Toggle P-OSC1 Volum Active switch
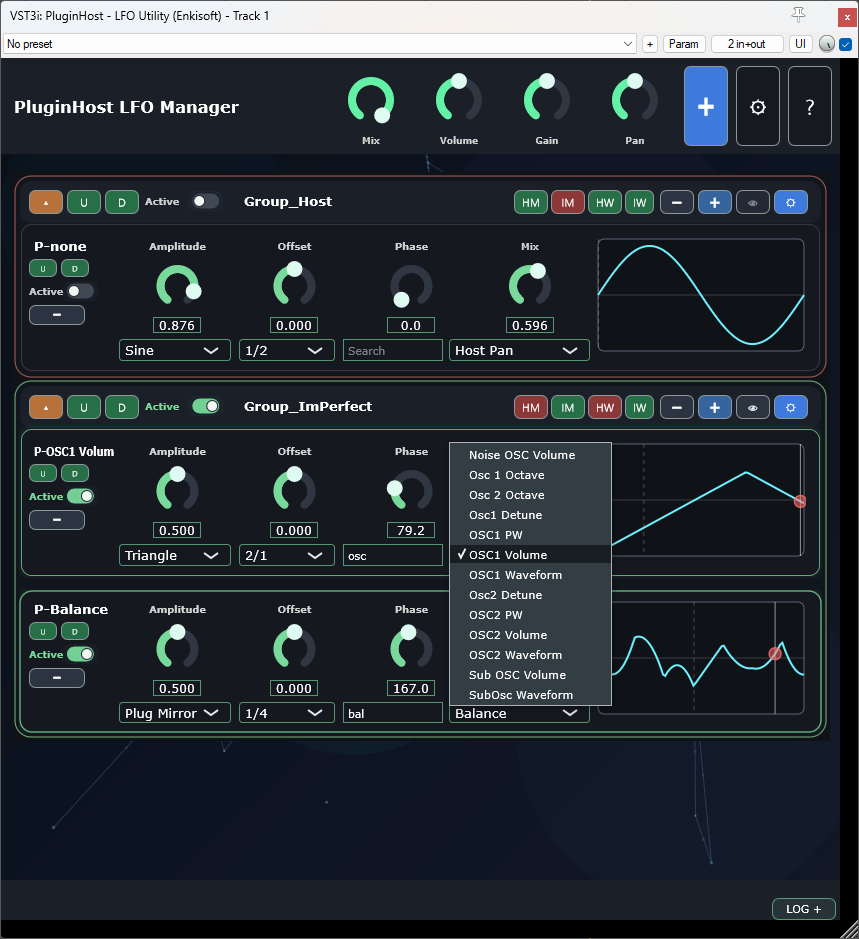Viewport: 859px width, 939px height. tap(80, 496)
